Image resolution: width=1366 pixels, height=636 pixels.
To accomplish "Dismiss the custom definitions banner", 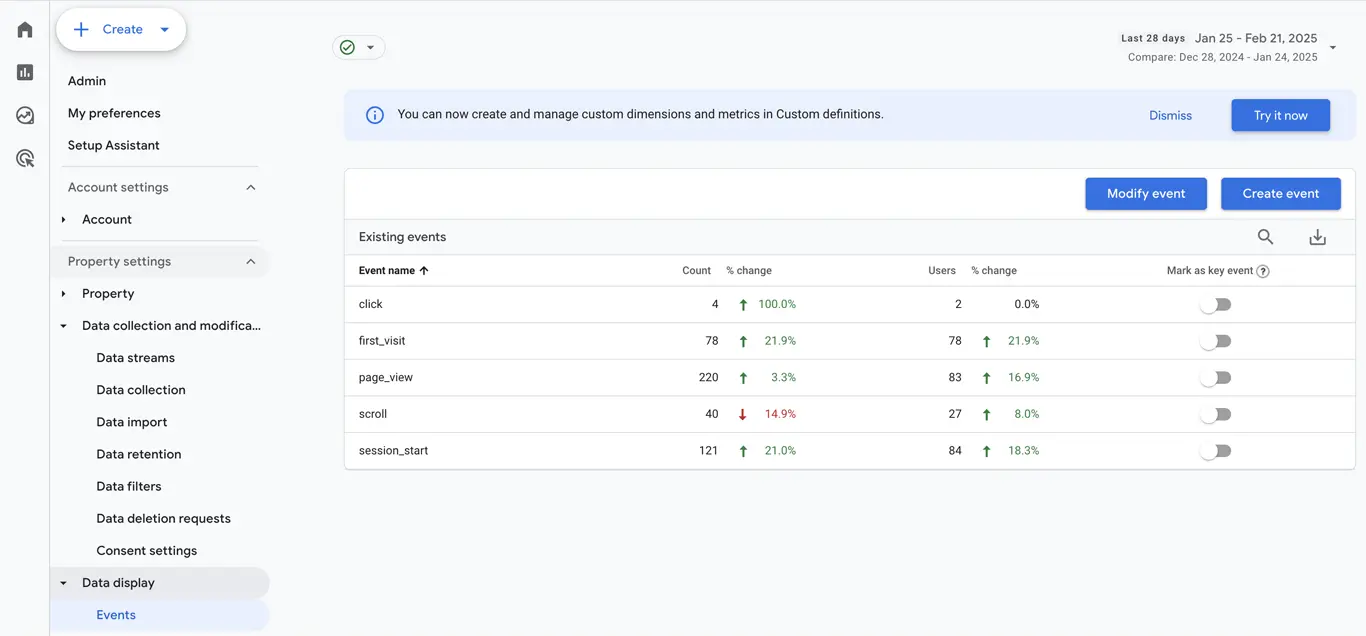I will click(1170, 115).
